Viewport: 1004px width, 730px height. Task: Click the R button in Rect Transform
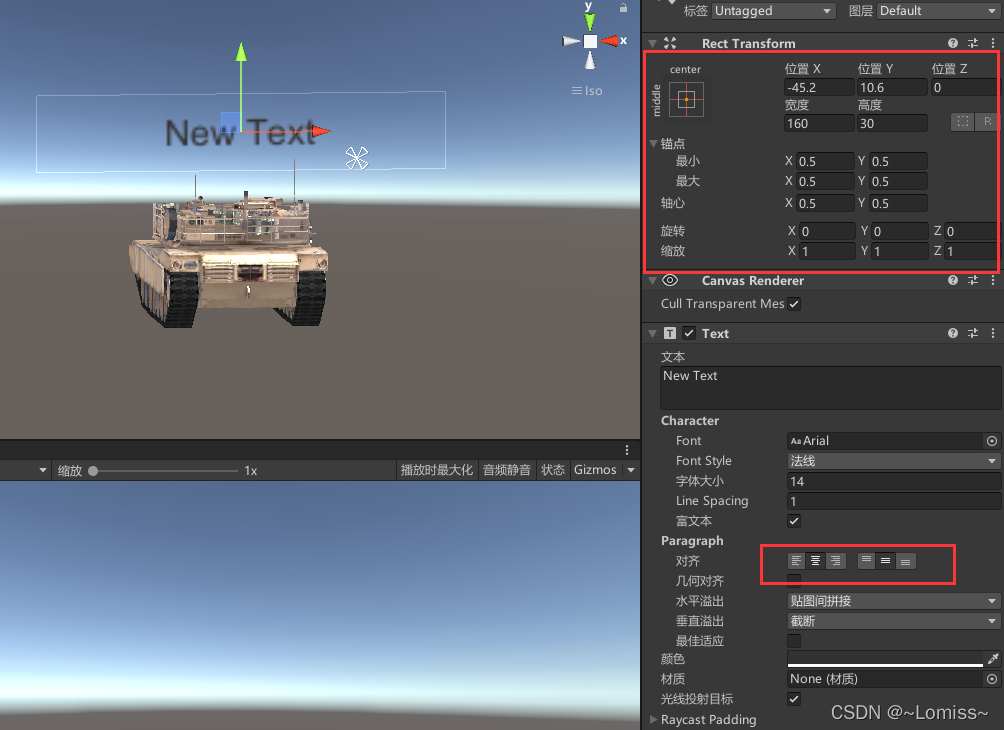point(986,121)
